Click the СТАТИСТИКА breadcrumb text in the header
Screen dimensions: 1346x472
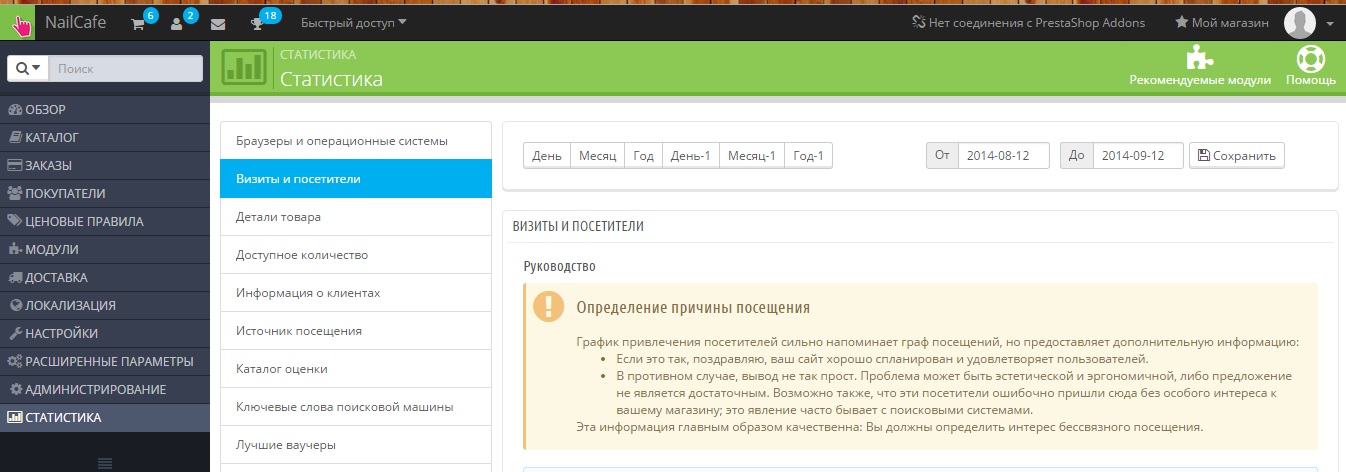point(318,55)
